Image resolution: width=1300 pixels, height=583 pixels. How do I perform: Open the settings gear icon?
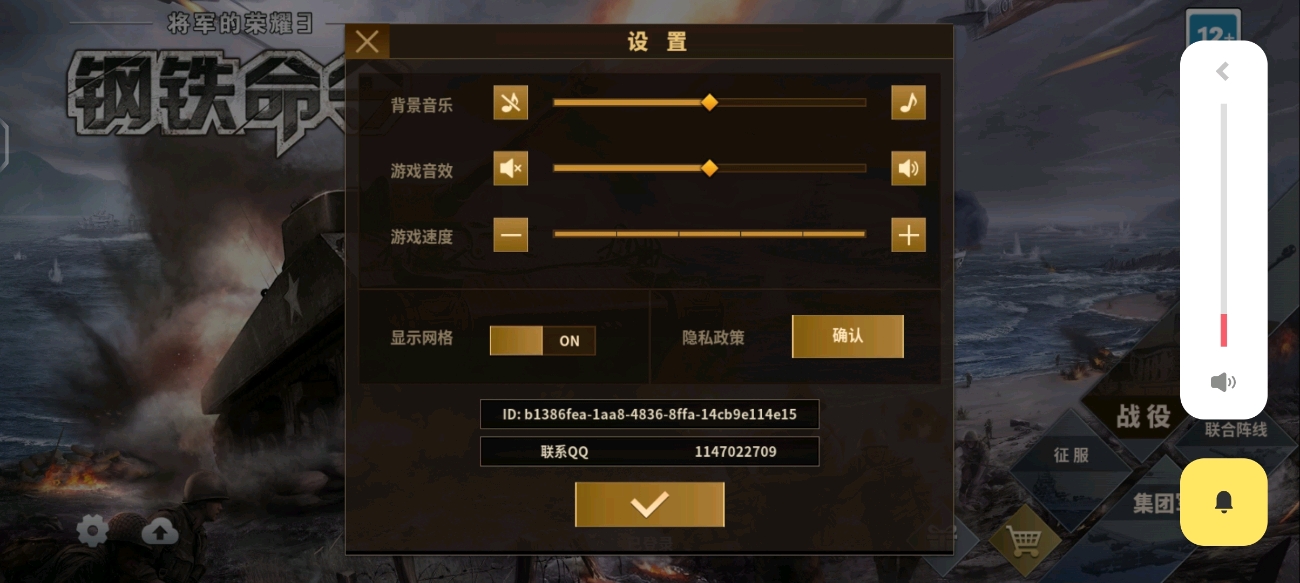92,531
